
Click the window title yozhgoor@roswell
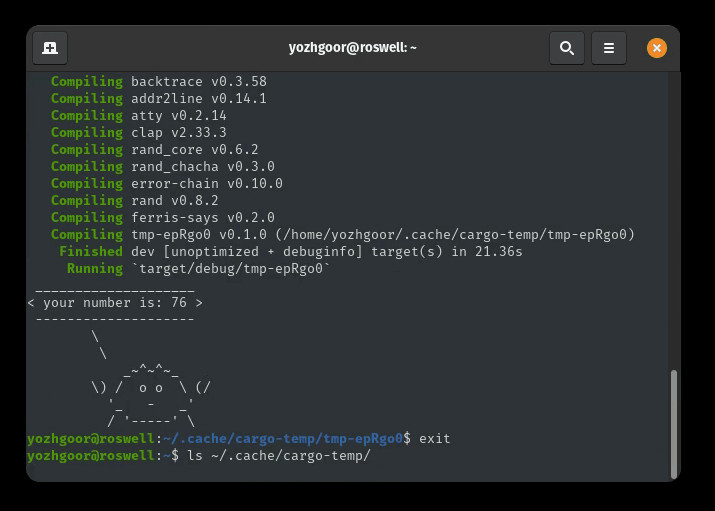click(352, 48)
